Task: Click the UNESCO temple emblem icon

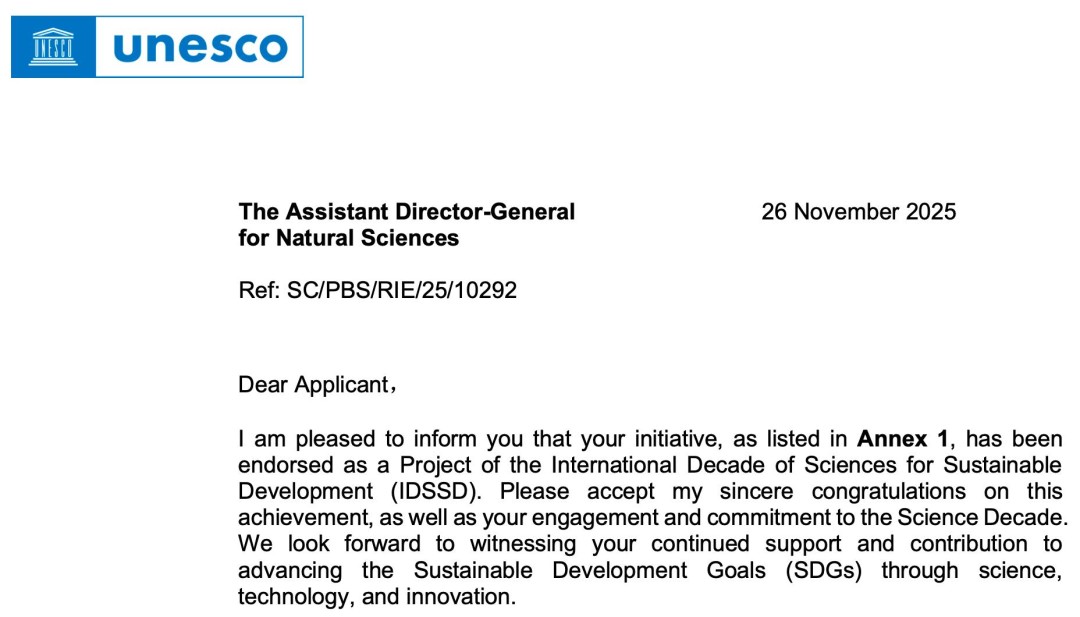Action: pos(53,47)
